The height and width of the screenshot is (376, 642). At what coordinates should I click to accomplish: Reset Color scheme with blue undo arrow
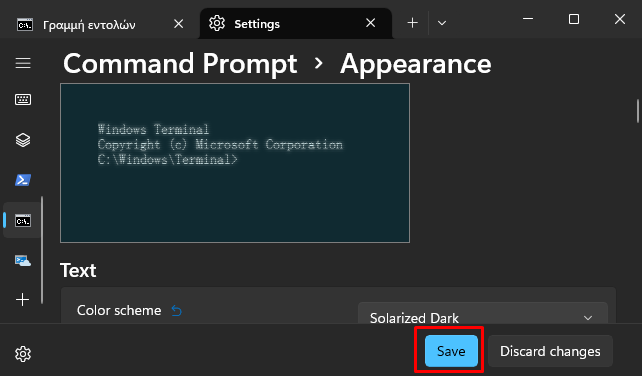coord(176,311)
